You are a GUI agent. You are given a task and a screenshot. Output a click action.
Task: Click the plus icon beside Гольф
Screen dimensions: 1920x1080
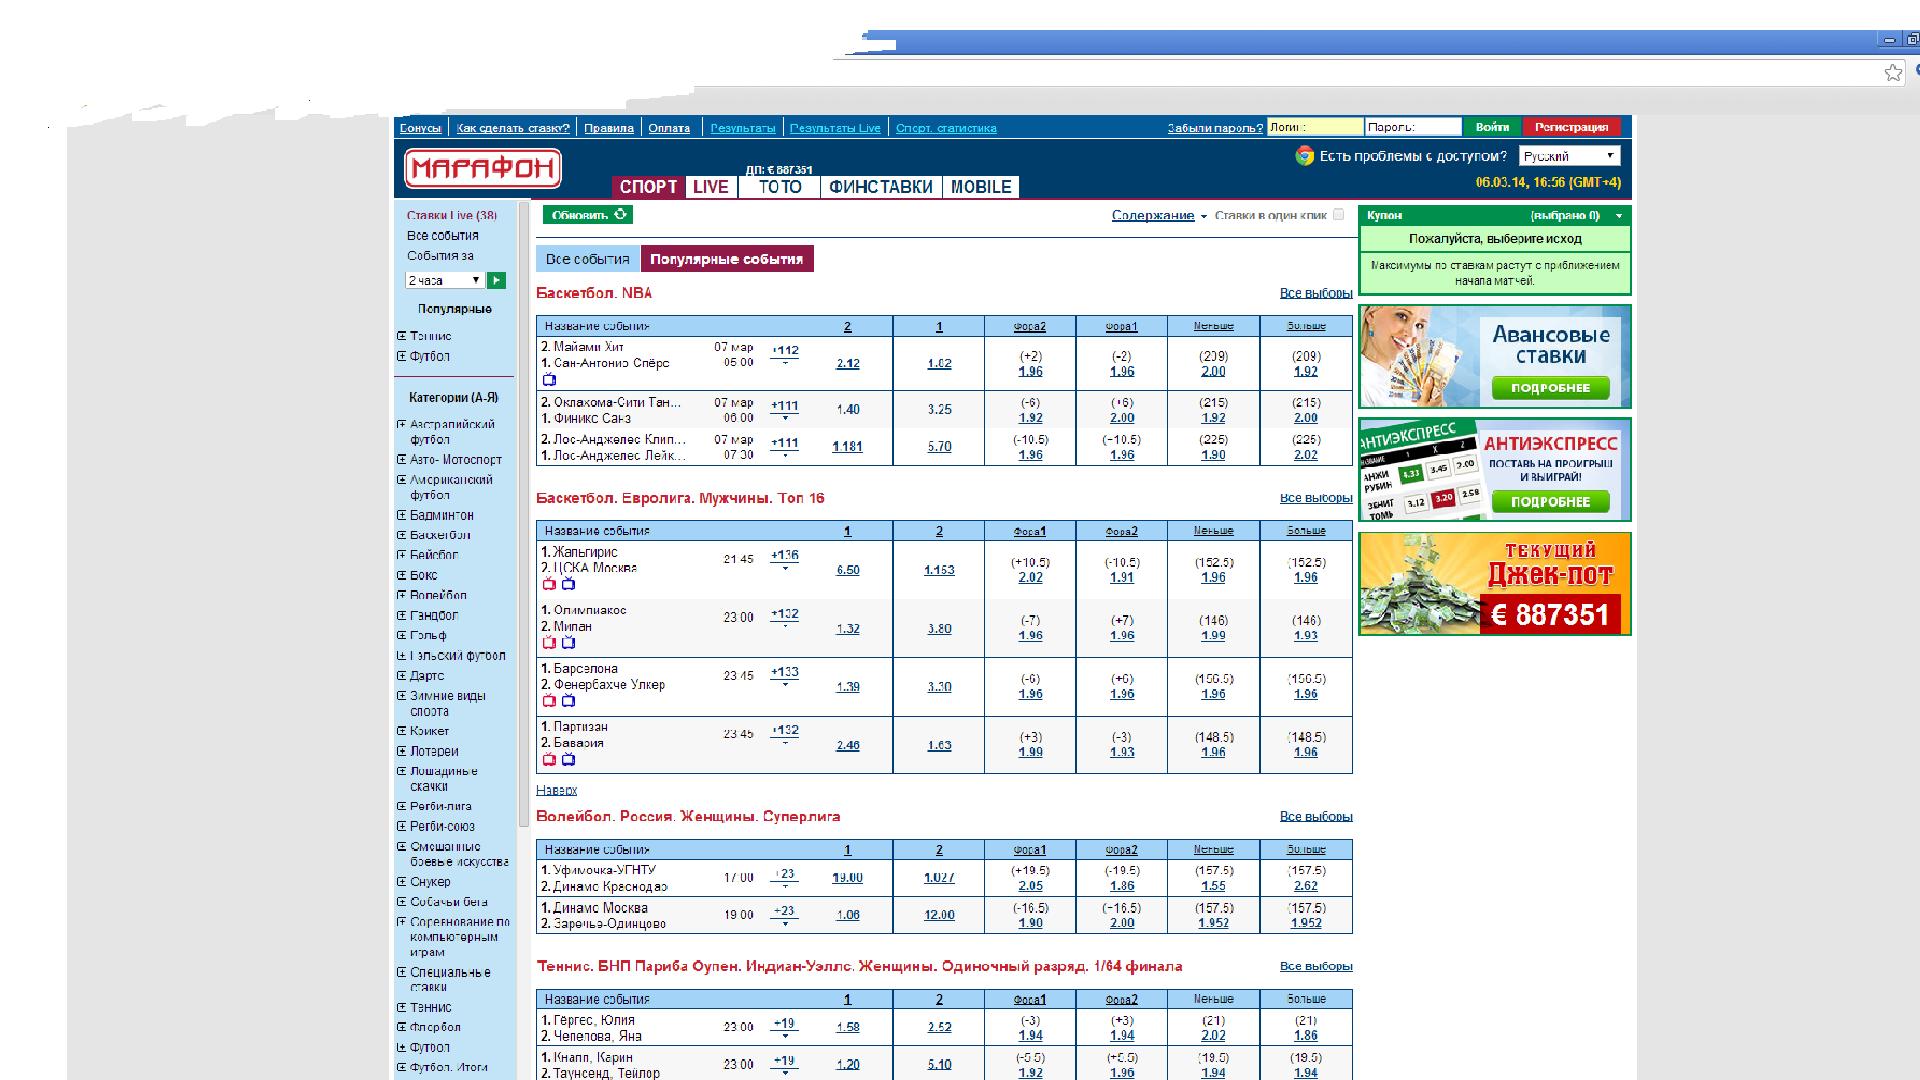tap(402, 635)
